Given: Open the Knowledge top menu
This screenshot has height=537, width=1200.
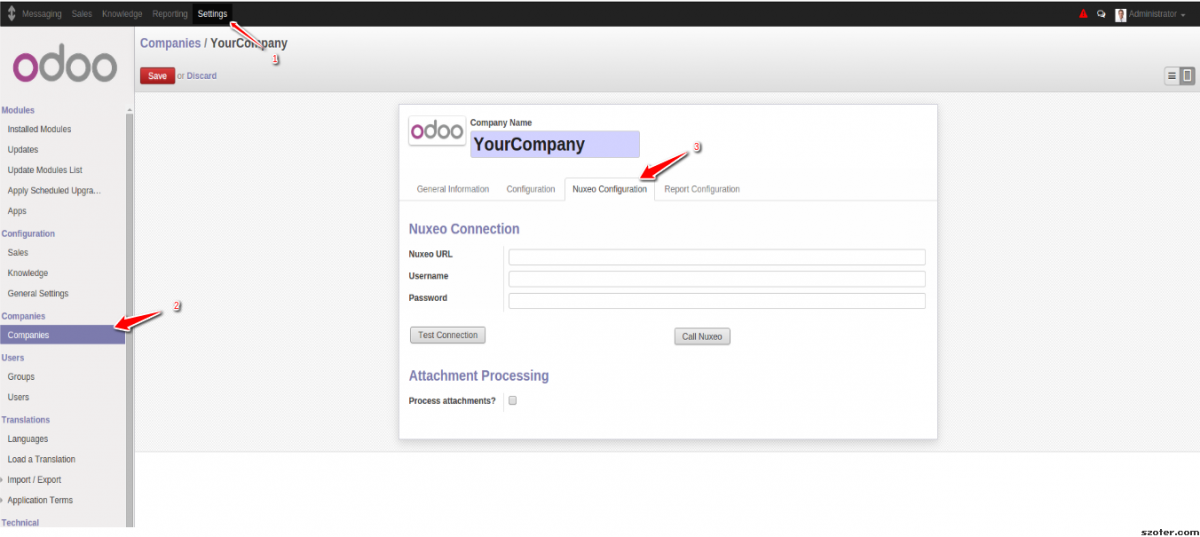Looking at the screenshot, I should (x=122, y=14).
